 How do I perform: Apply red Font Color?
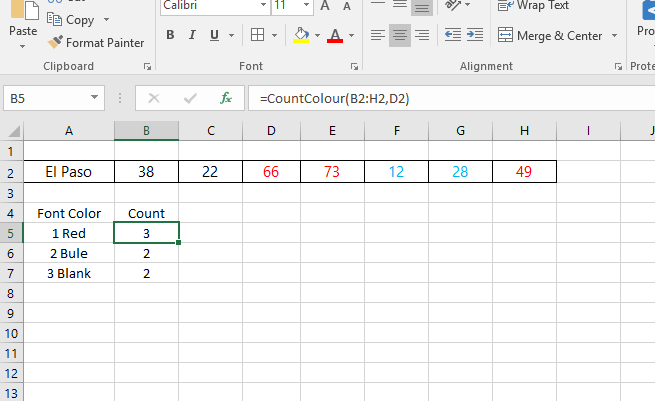tap(335, 35)
